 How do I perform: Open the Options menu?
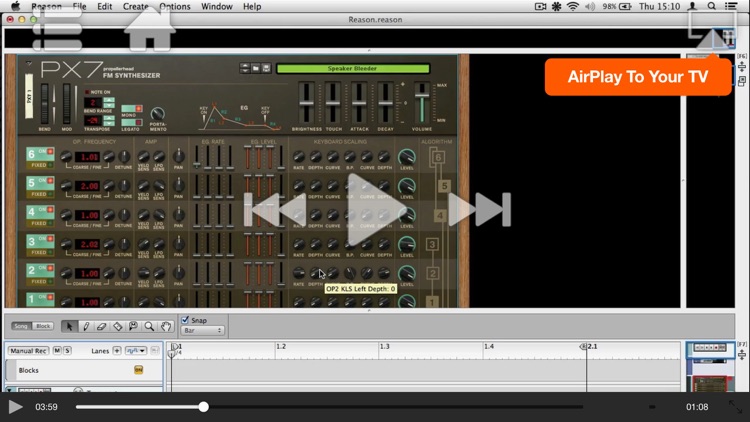click(x=175, y=6)
